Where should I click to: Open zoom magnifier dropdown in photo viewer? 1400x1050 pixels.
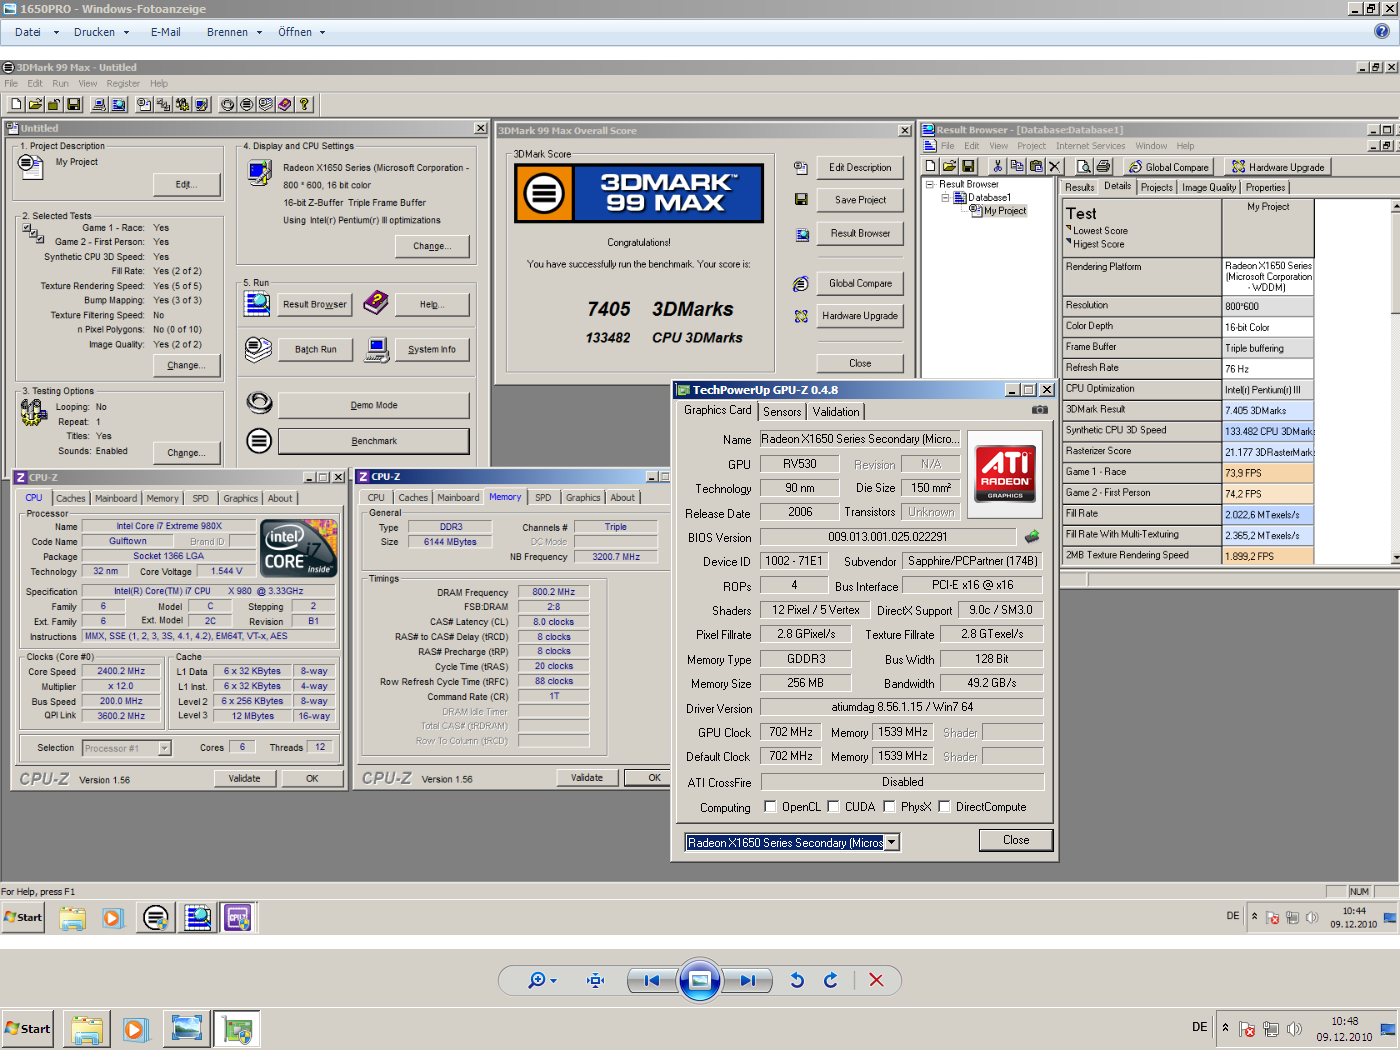tap(543, 980)
